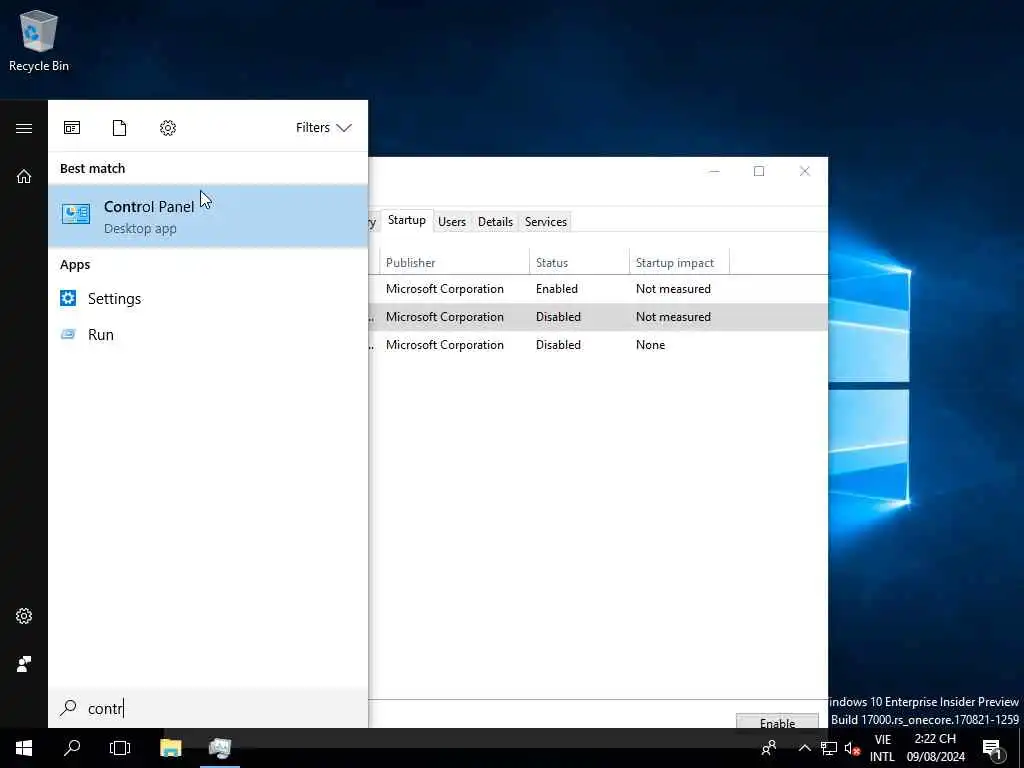The width and height of the screenshot is (1024, 768).
Task: Click 'None' startup impact cell
Action: (x=650, y=345)
